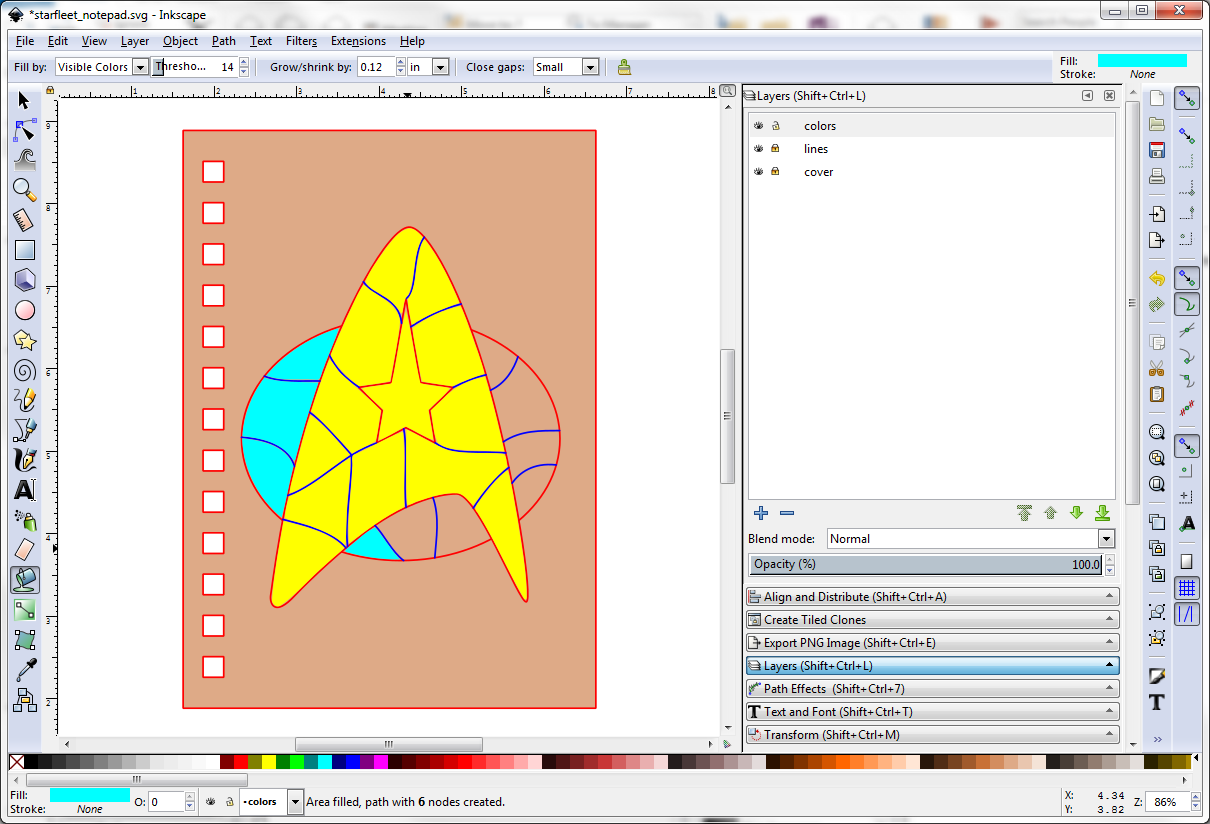Image resolution: width=1210 pixels, height=824 pixels.
Task: Select the 3D Box tool
Action: pos(24,280)
